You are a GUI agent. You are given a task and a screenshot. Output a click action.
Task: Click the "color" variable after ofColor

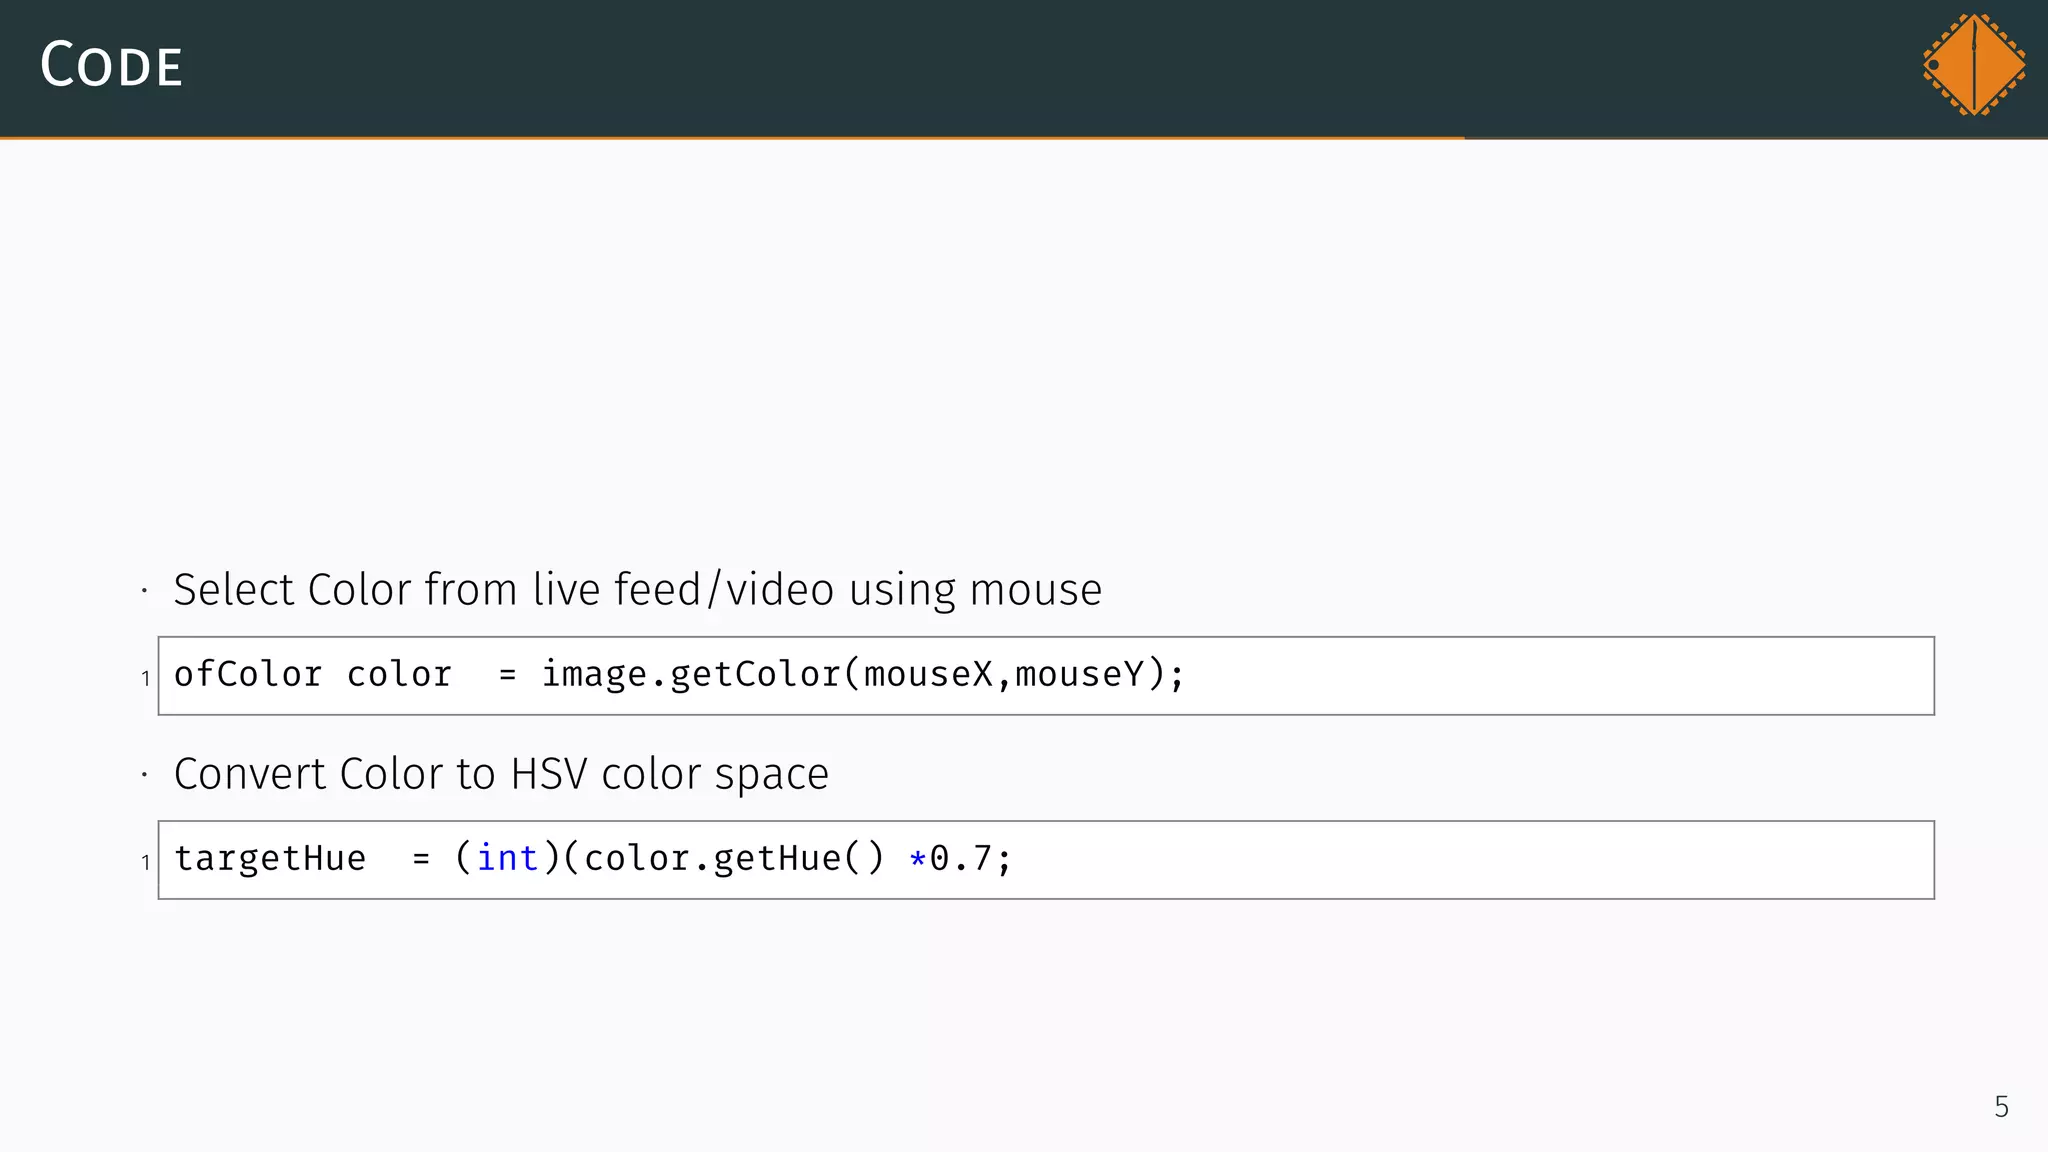[x=399, y=674]
